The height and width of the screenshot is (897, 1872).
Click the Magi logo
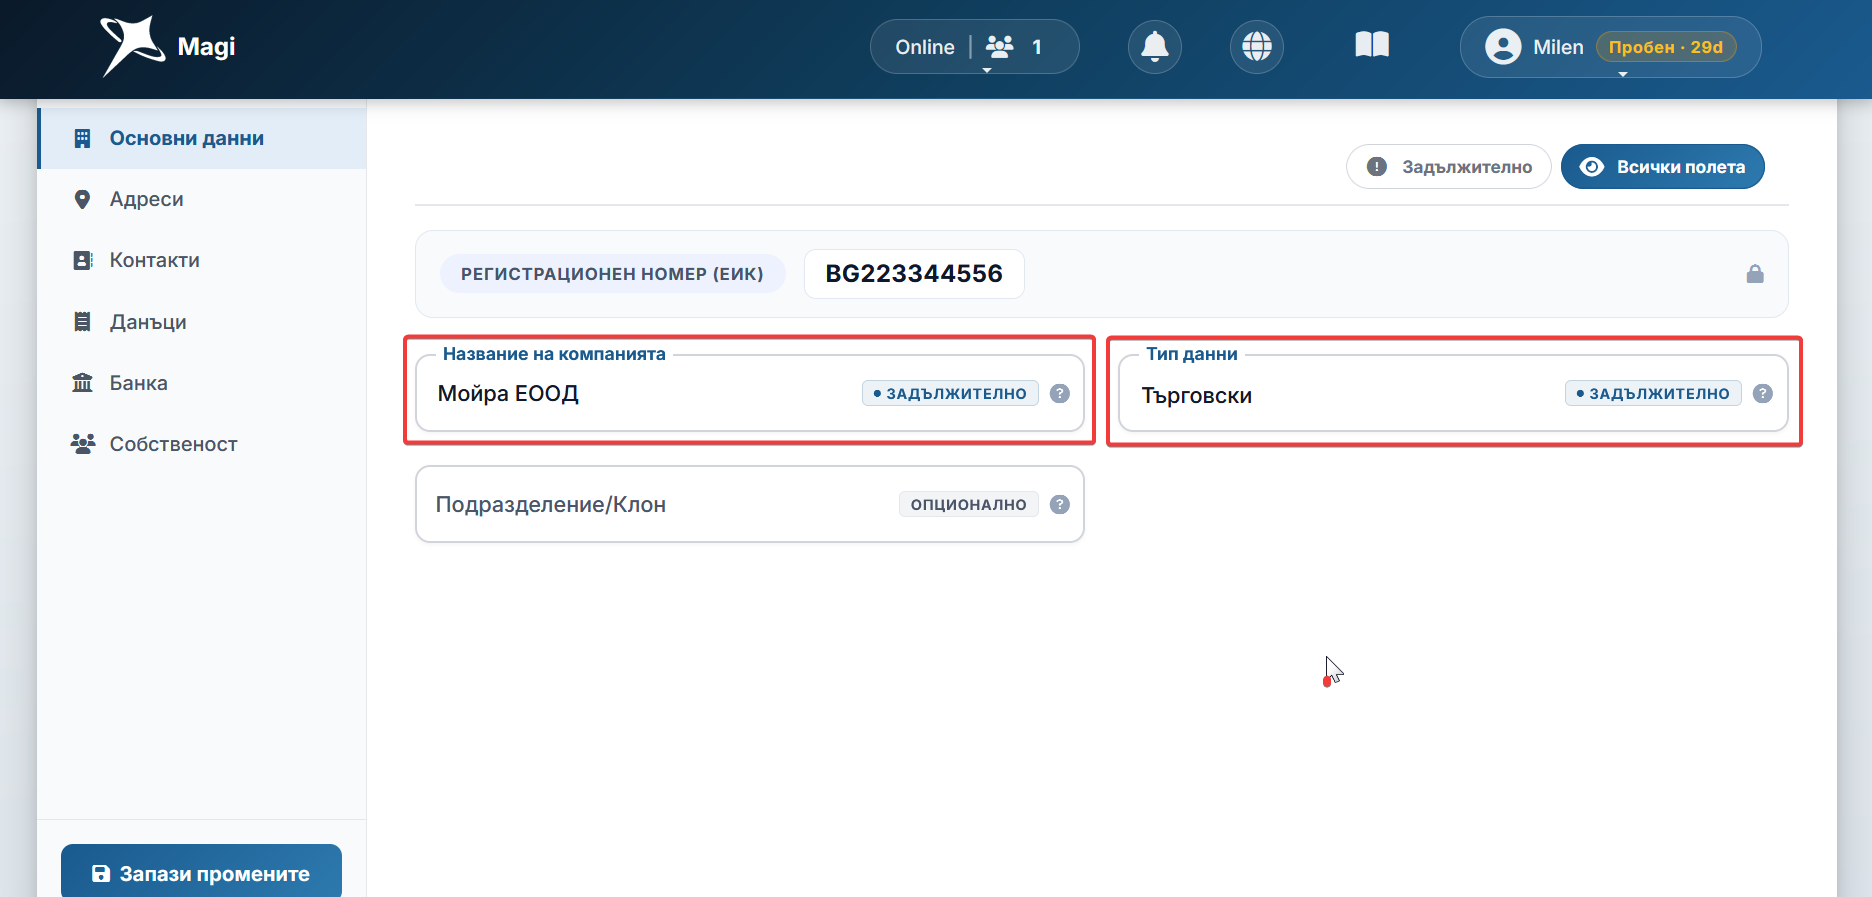click(x=168, y=47)
